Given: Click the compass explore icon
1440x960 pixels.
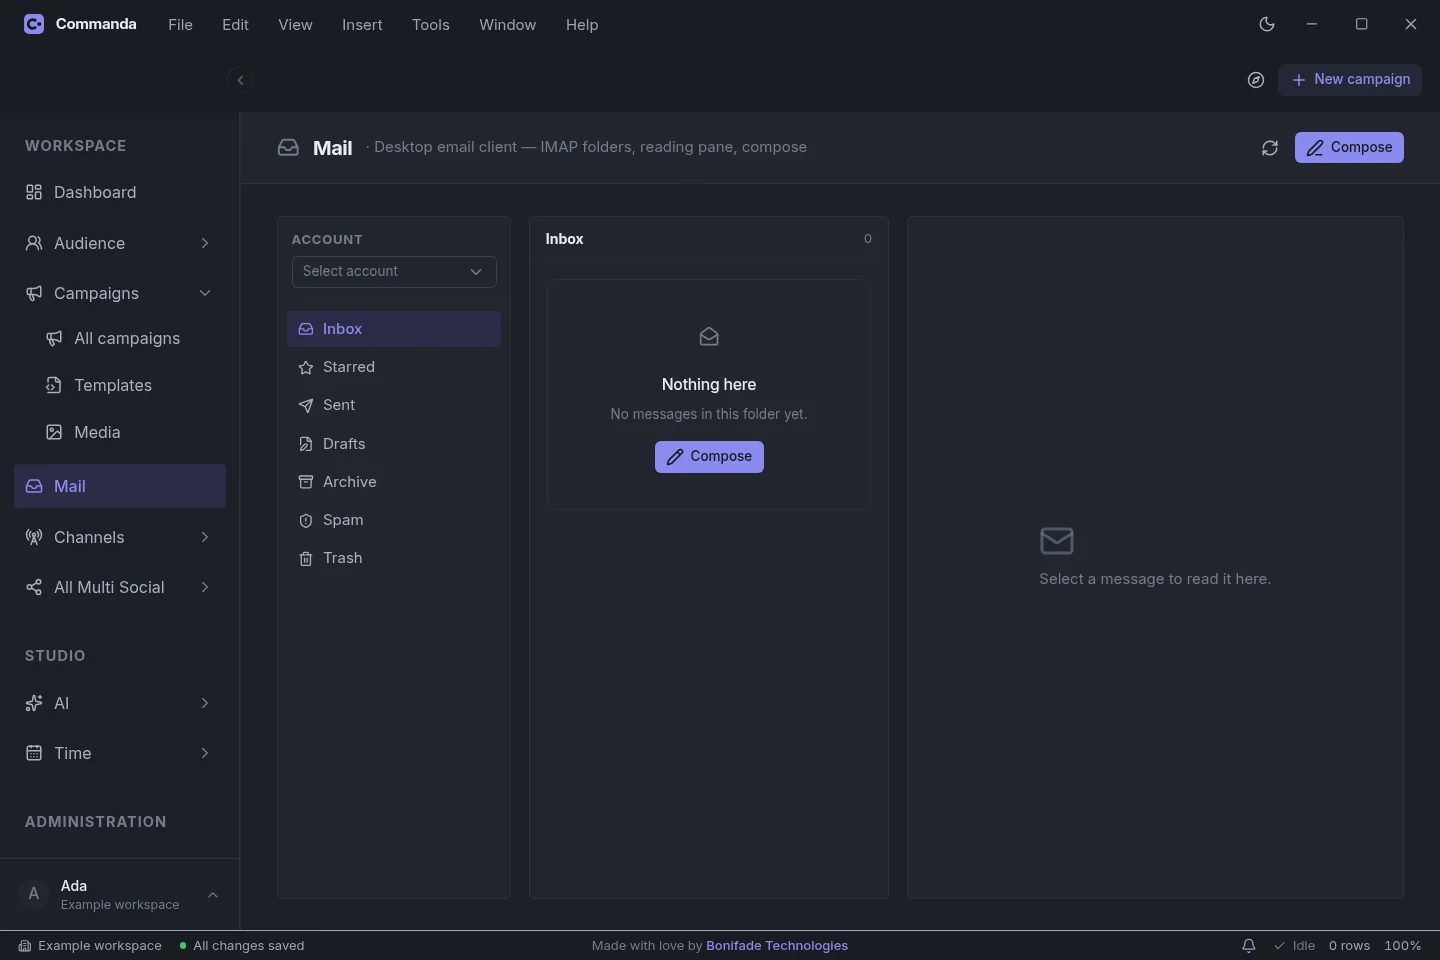Looking at the screenshot, I should [x=1256, y=80].
